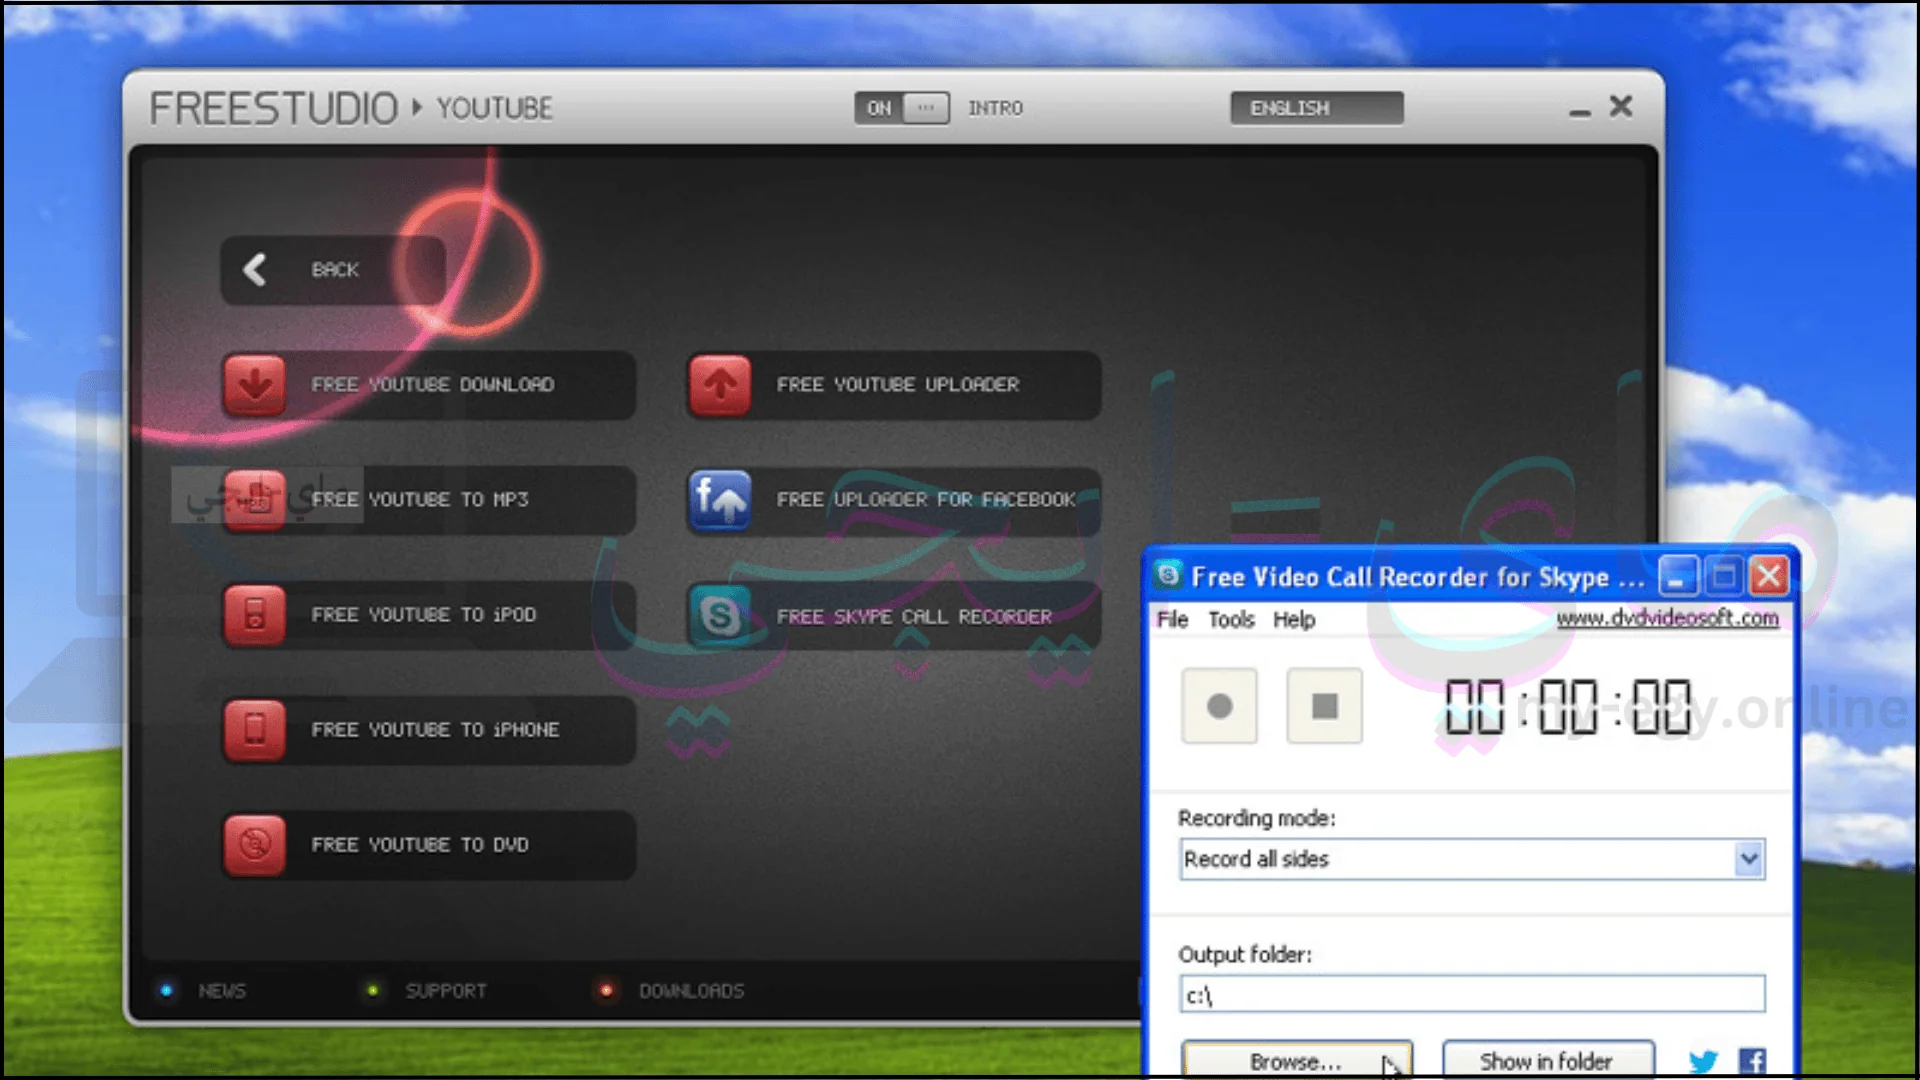Click the 00:00:00 recording timer display

(1568, 706)
